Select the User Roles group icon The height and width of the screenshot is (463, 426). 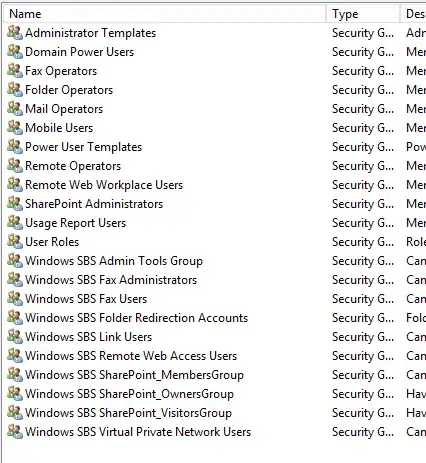click(x=15, y=242)
